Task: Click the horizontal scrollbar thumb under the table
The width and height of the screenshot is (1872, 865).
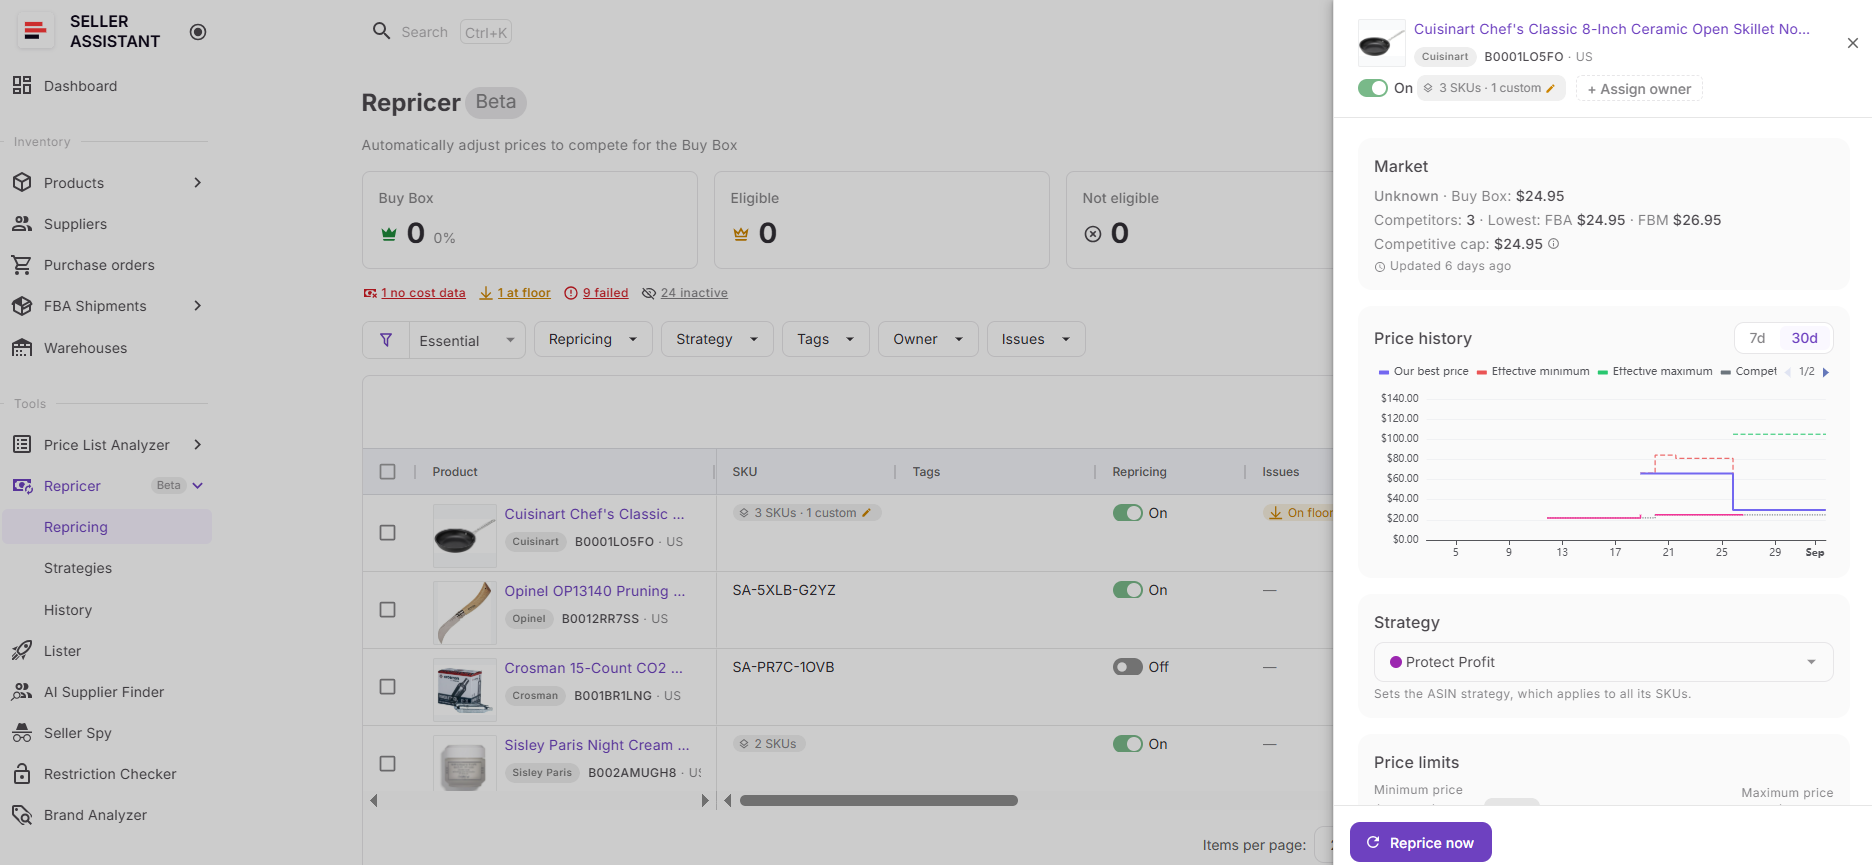Action: [879, 800]
